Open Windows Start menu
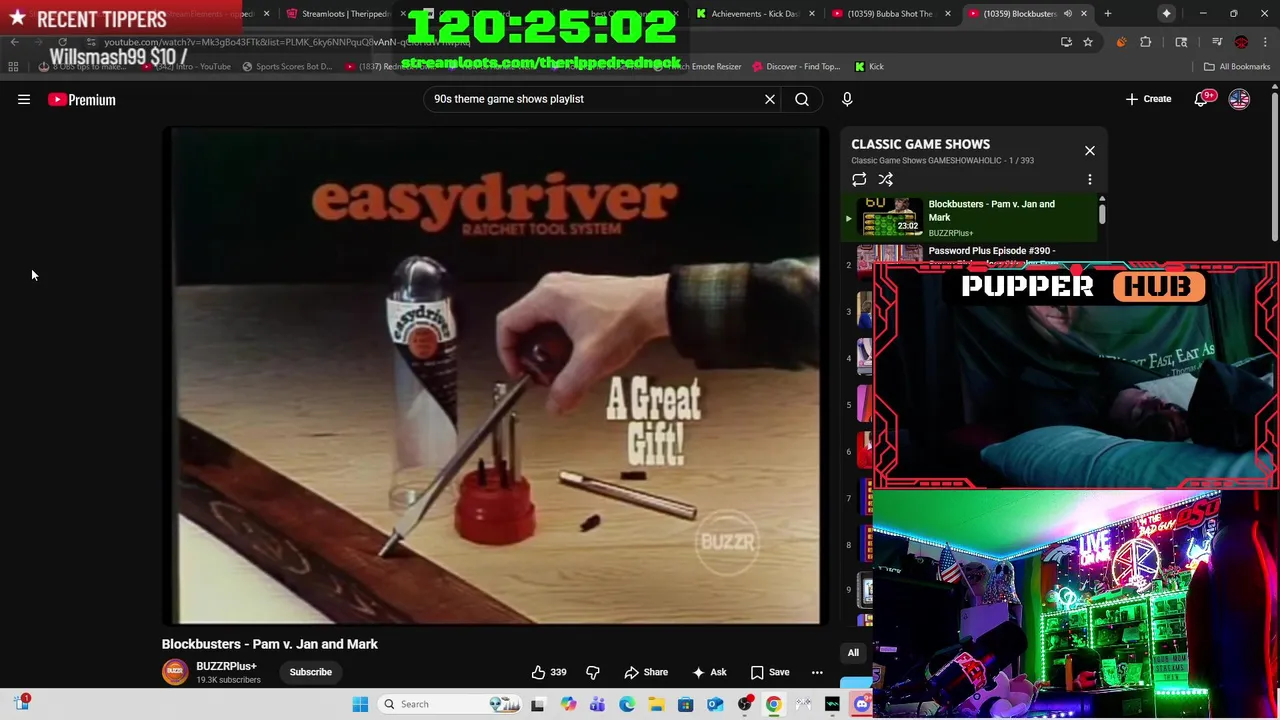 360,704
